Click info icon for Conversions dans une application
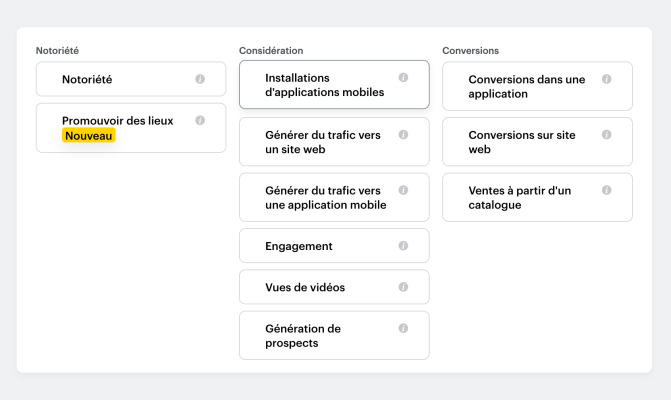 (607, 79)
